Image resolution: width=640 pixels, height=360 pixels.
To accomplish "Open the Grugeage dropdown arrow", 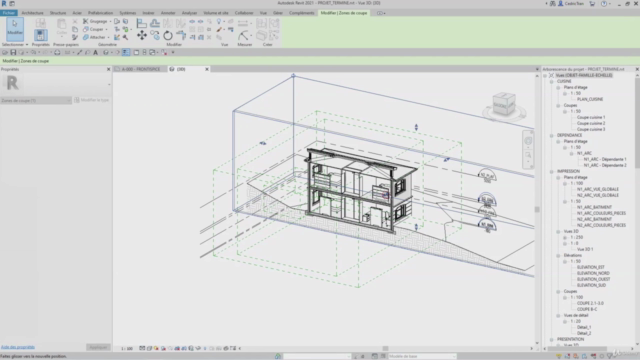I will 110,21.
